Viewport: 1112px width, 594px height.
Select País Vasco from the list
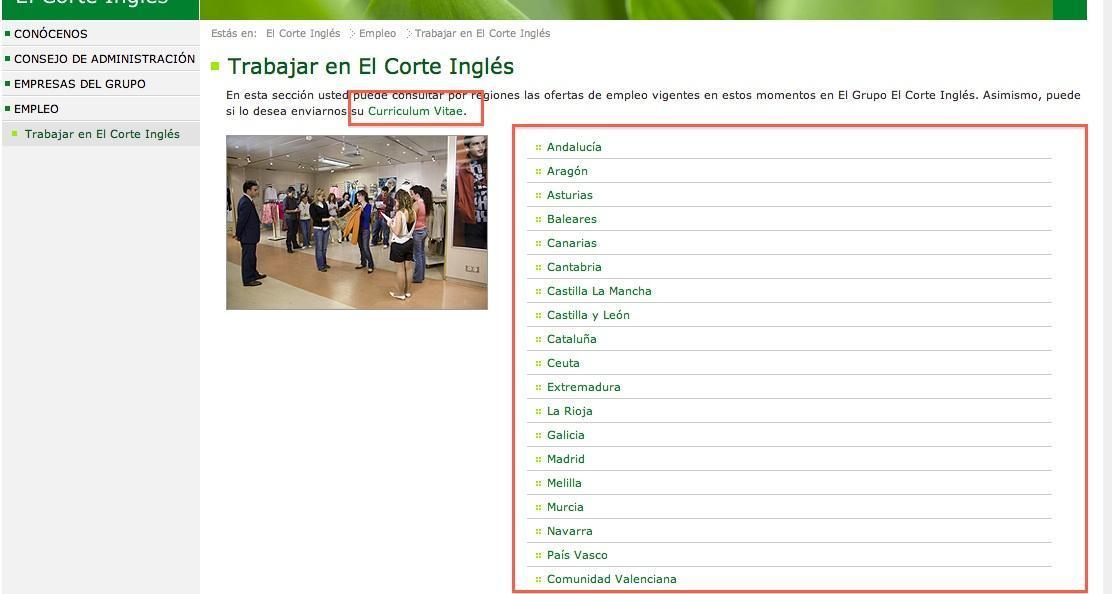[x=577, y=555]
